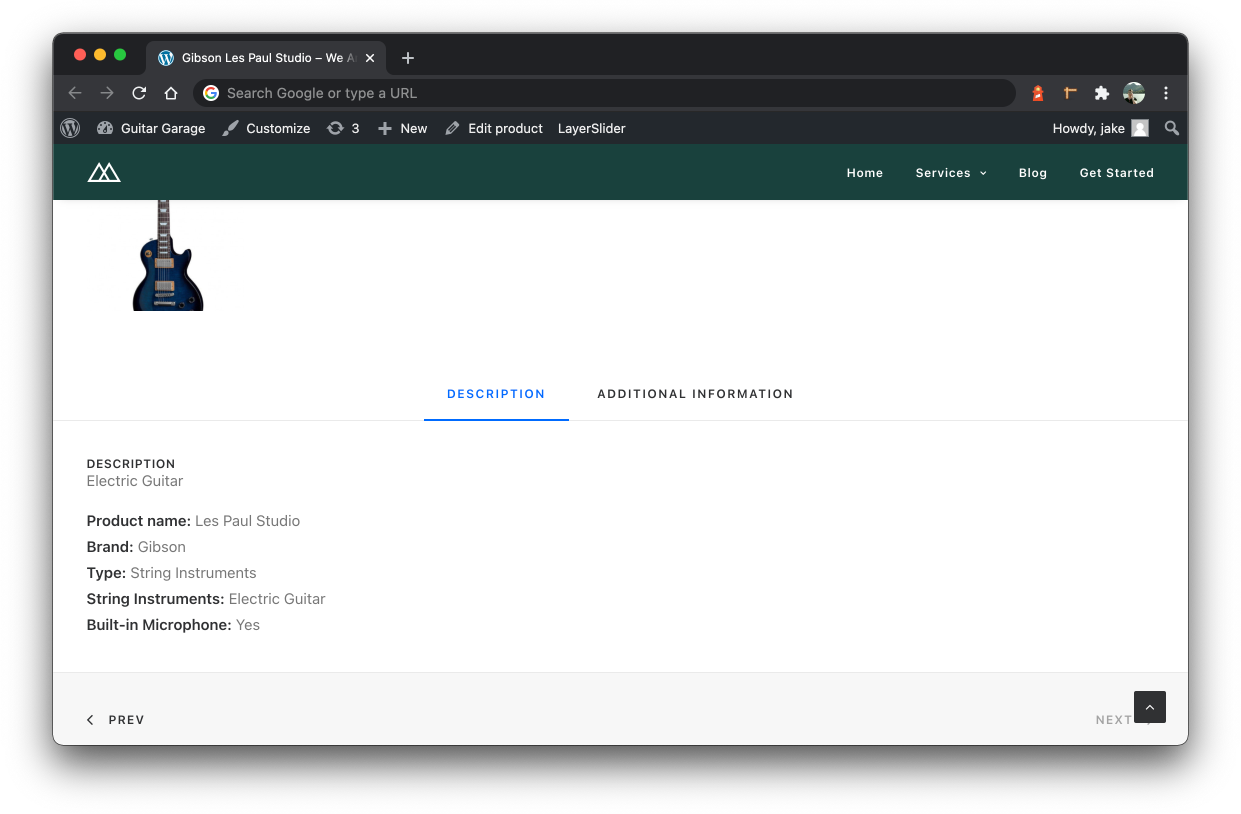Click the plus icon next to New
The width and height of the screenshot is (1241, 814).
[x=385, y=128]
